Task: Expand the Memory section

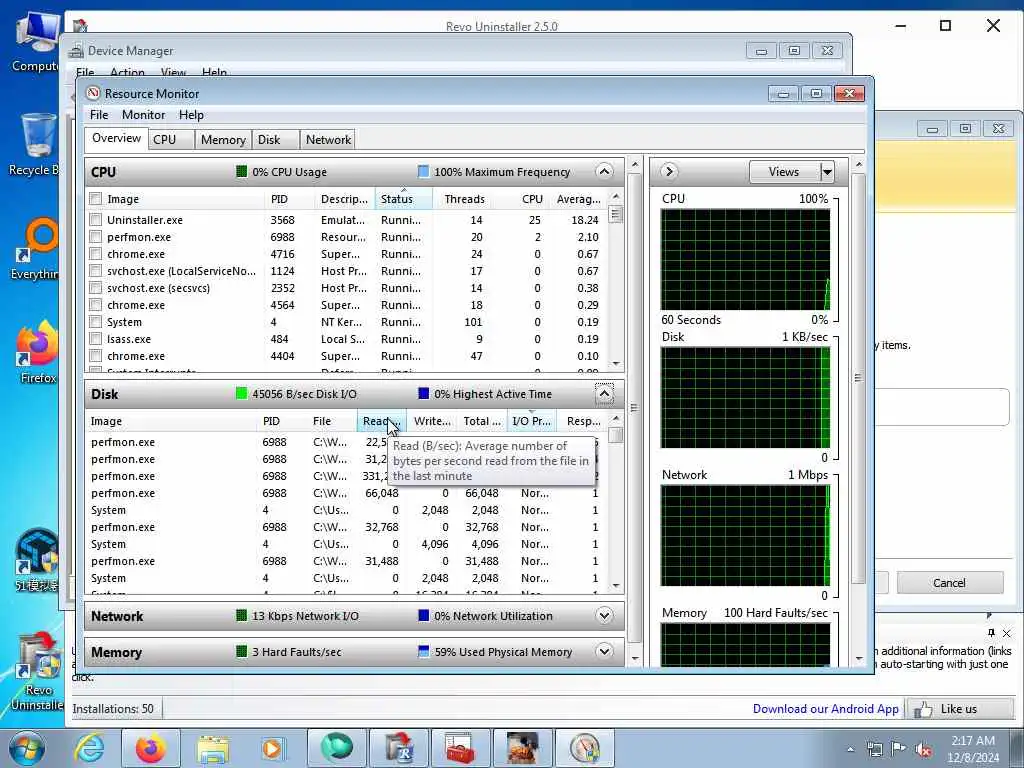Action: pyautogui.click(x=604, y=651)
